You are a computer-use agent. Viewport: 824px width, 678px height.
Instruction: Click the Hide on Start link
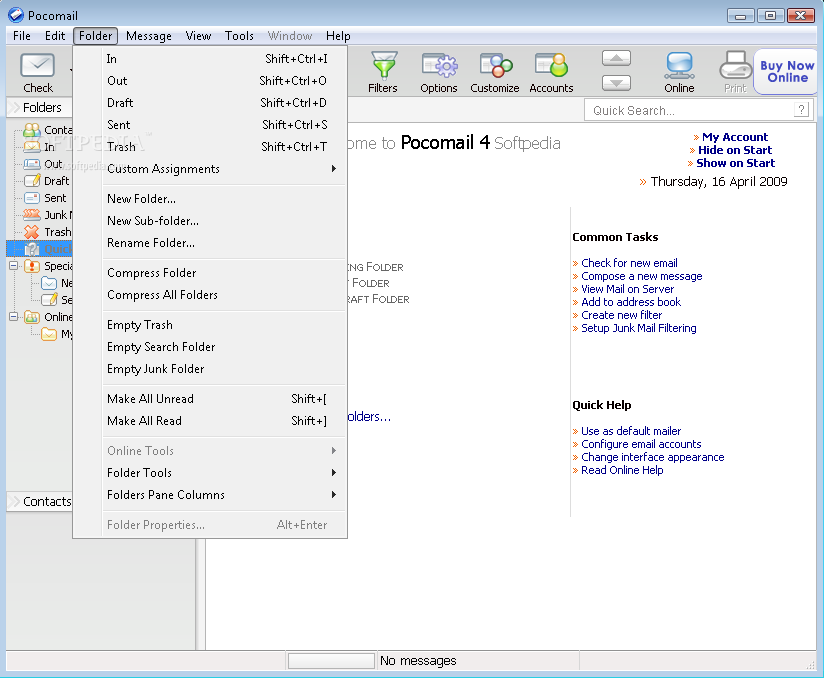click(x=735, y=150)
